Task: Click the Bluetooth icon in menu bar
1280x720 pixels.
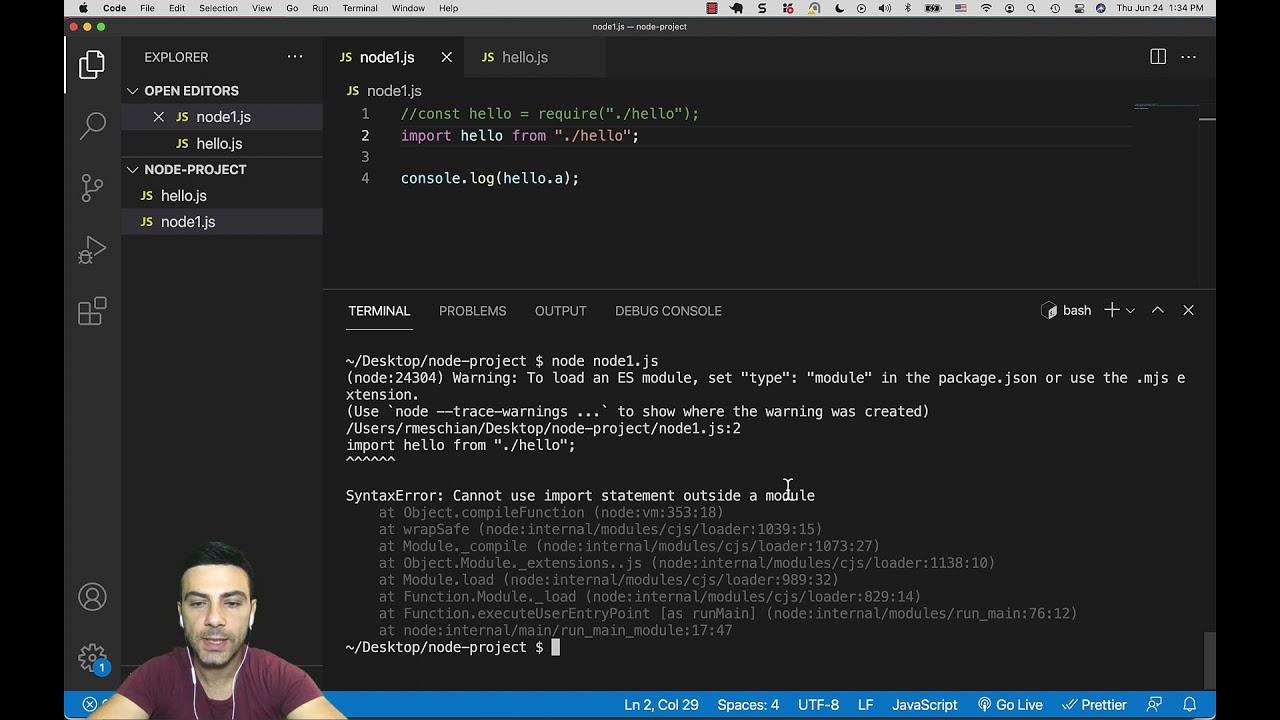Action: tap(908, 8)
